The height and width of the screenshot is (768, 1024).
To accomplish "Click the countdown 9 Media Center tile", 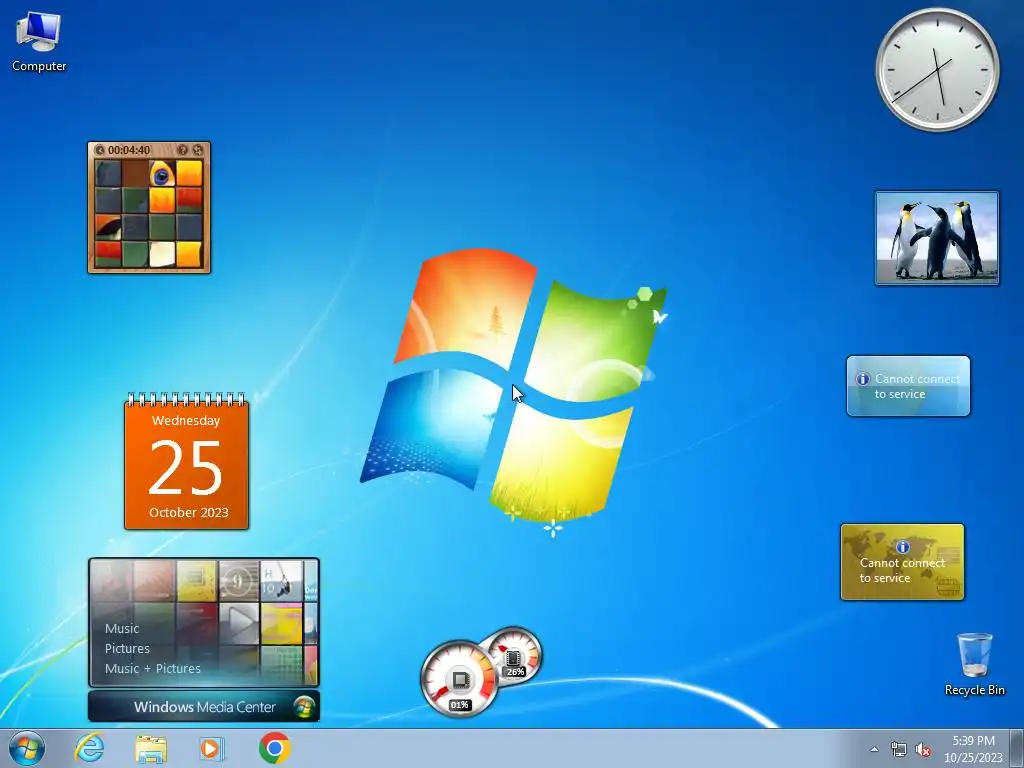I will (x=239, y=581).
